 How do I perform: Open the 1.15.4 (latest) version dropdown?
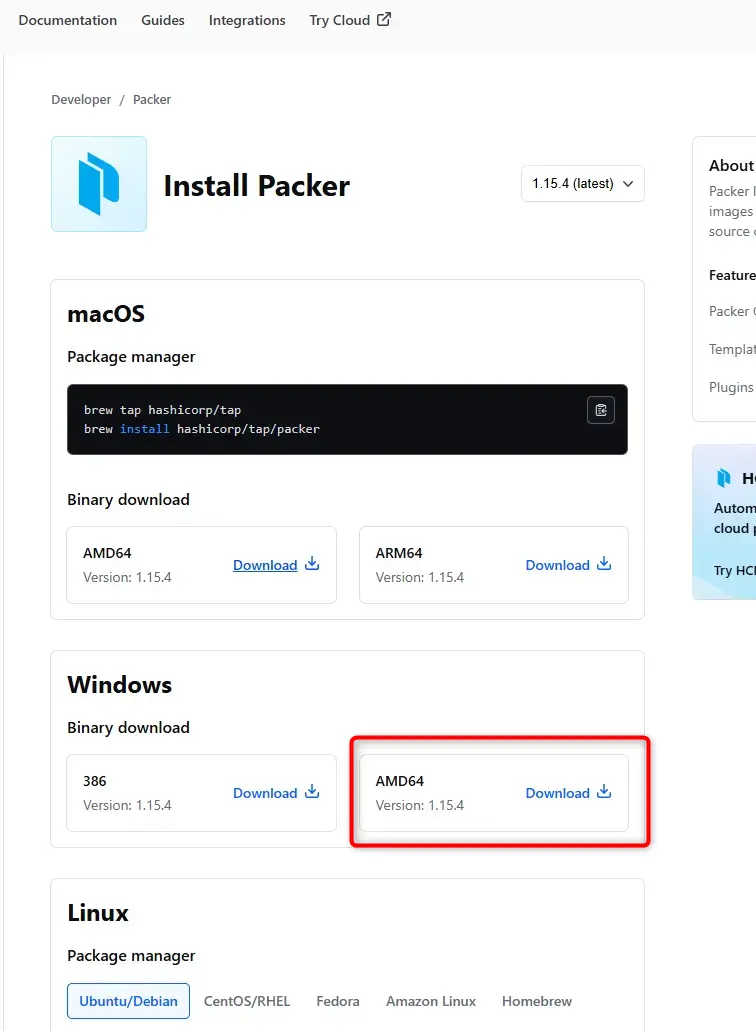582,183
